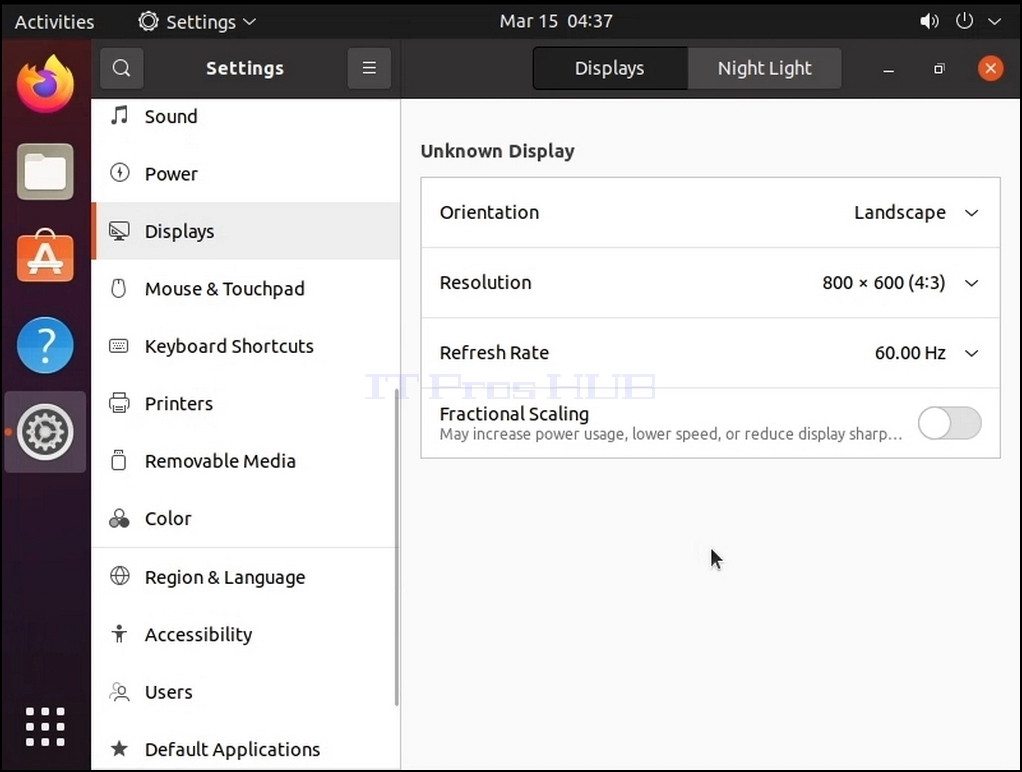The width and height of the screenshot is (1022, 772).
Task: Open Users settings panel
Action: (246, 692)
